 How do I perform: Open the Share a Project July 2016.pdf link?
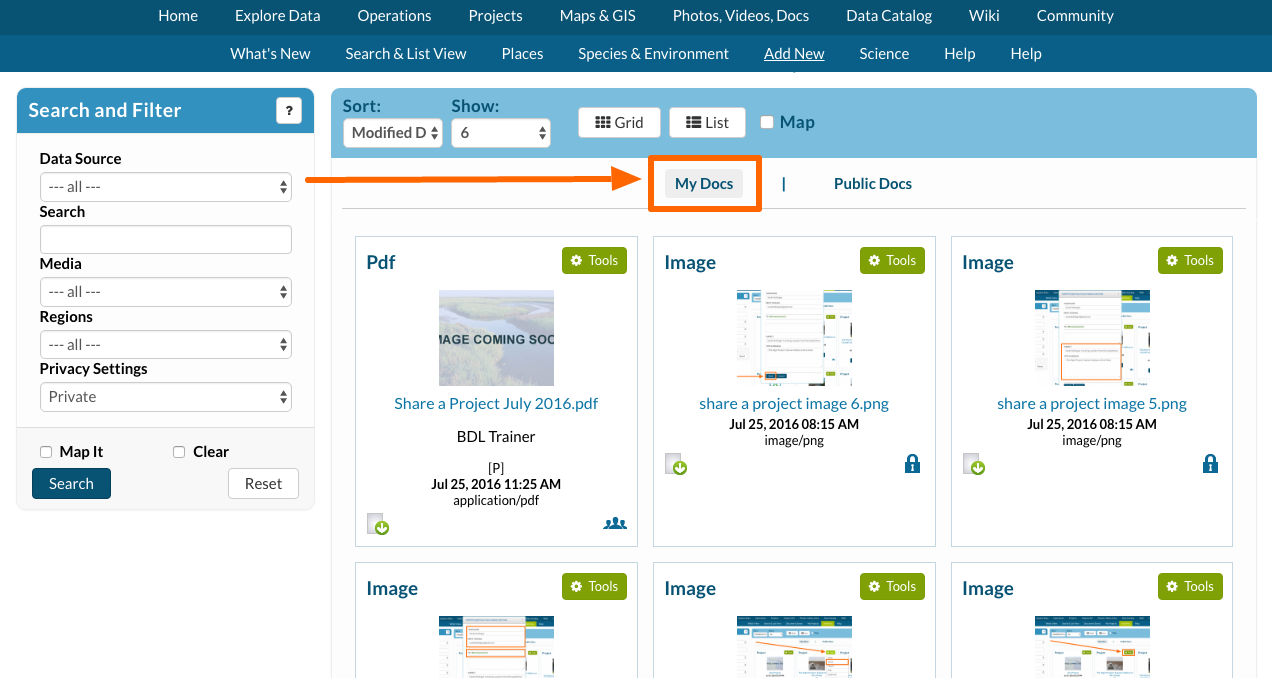496,404
